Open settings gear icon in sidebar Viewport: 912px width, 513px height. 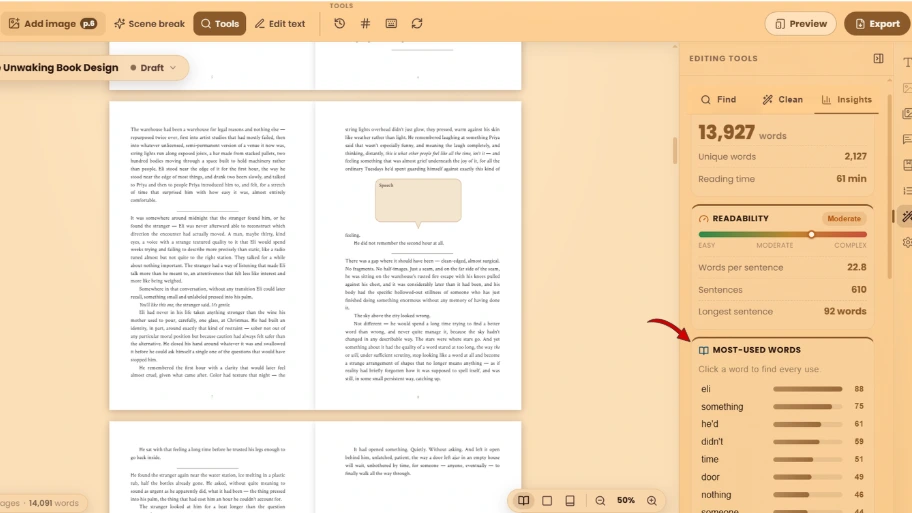(906, 243)
